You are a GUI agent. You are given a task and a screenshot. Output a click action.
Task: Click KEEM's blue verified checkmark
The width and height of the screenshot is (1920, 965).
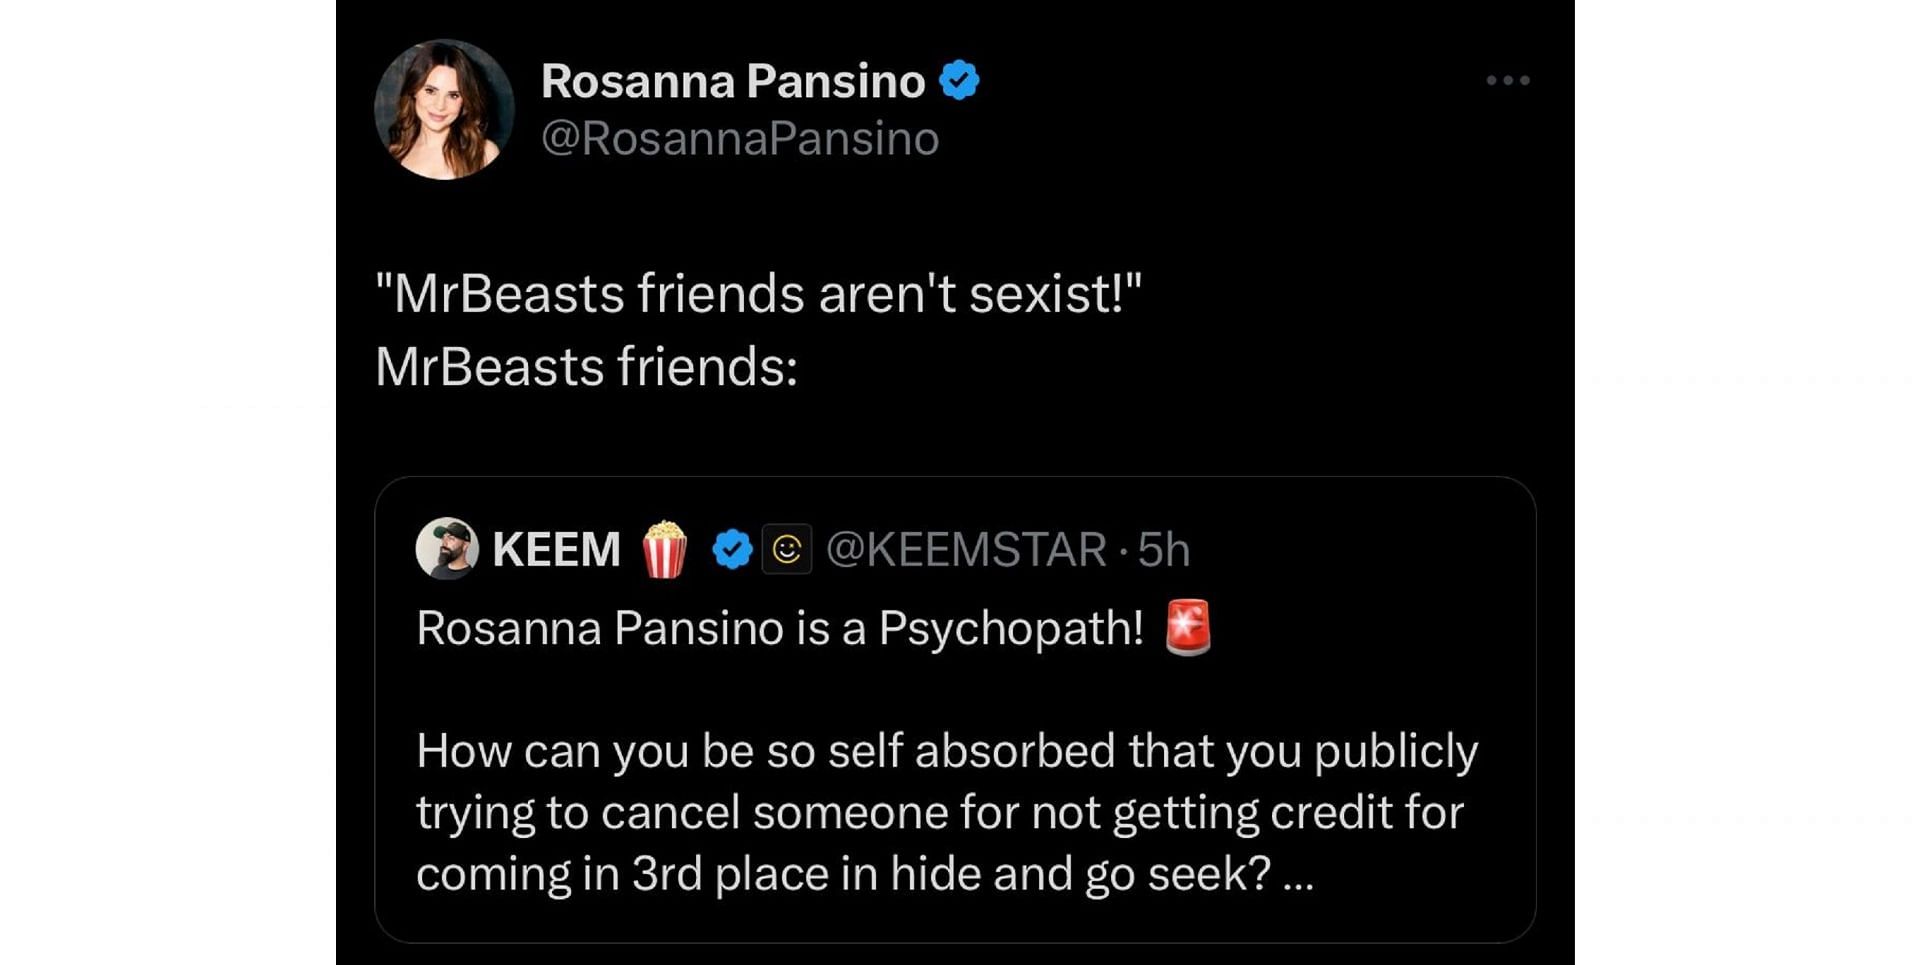(x=732, y=549)
